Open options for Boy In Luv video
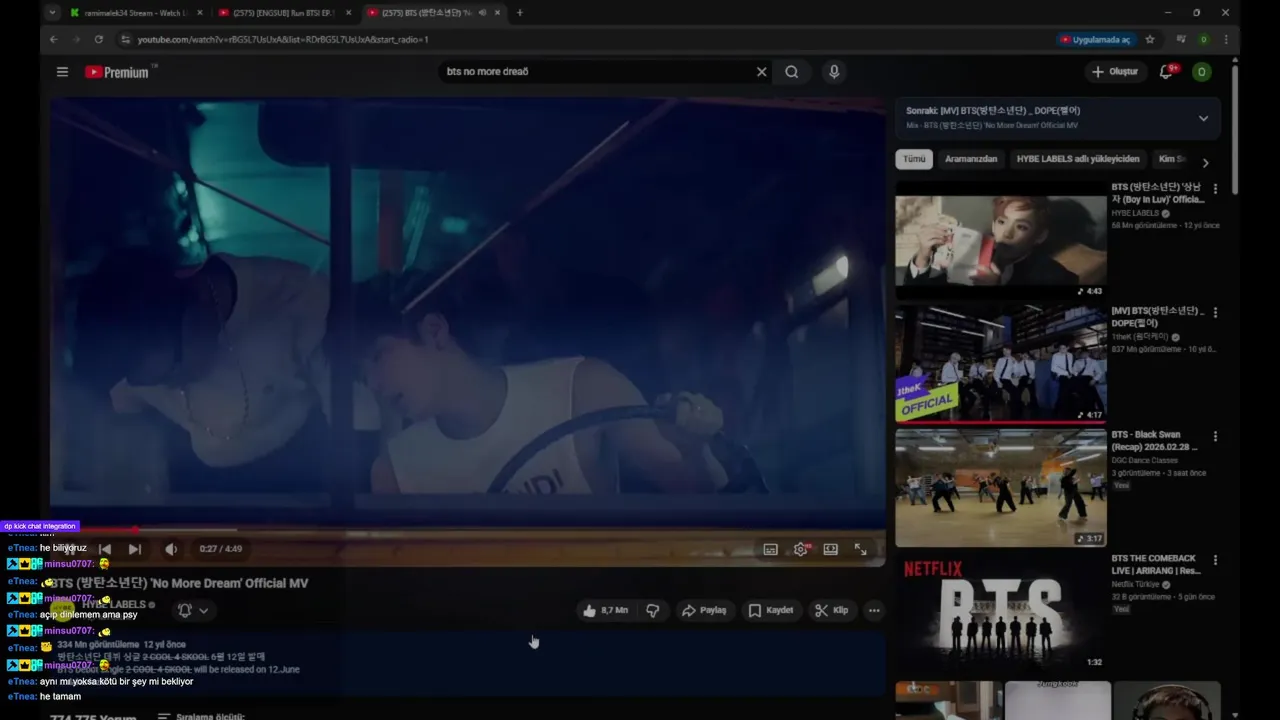Image resolution: width=1280 pixels, height=720 pixels. [1215, 189]
